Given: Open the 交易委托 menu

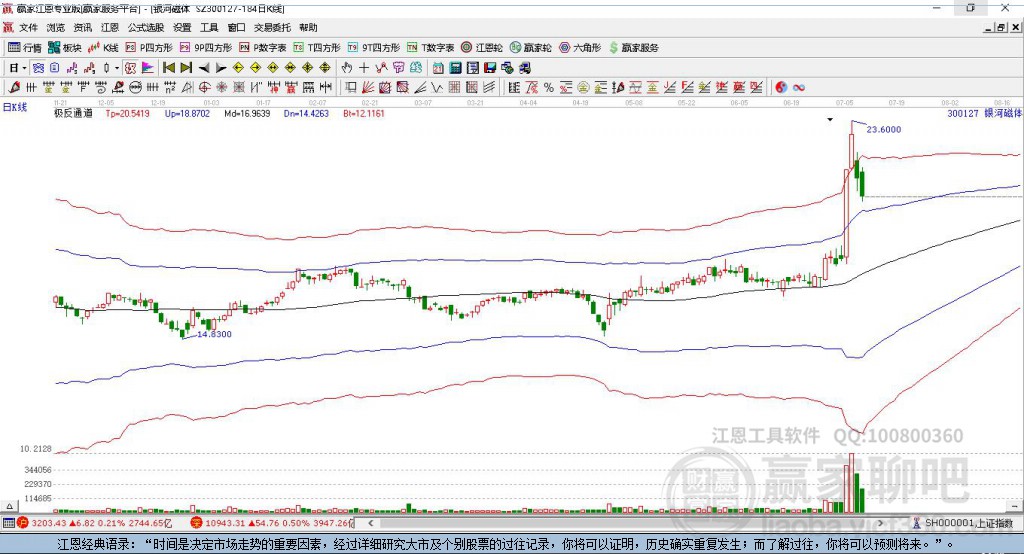Looking at the screenshot, I should [x=272, y=27].
